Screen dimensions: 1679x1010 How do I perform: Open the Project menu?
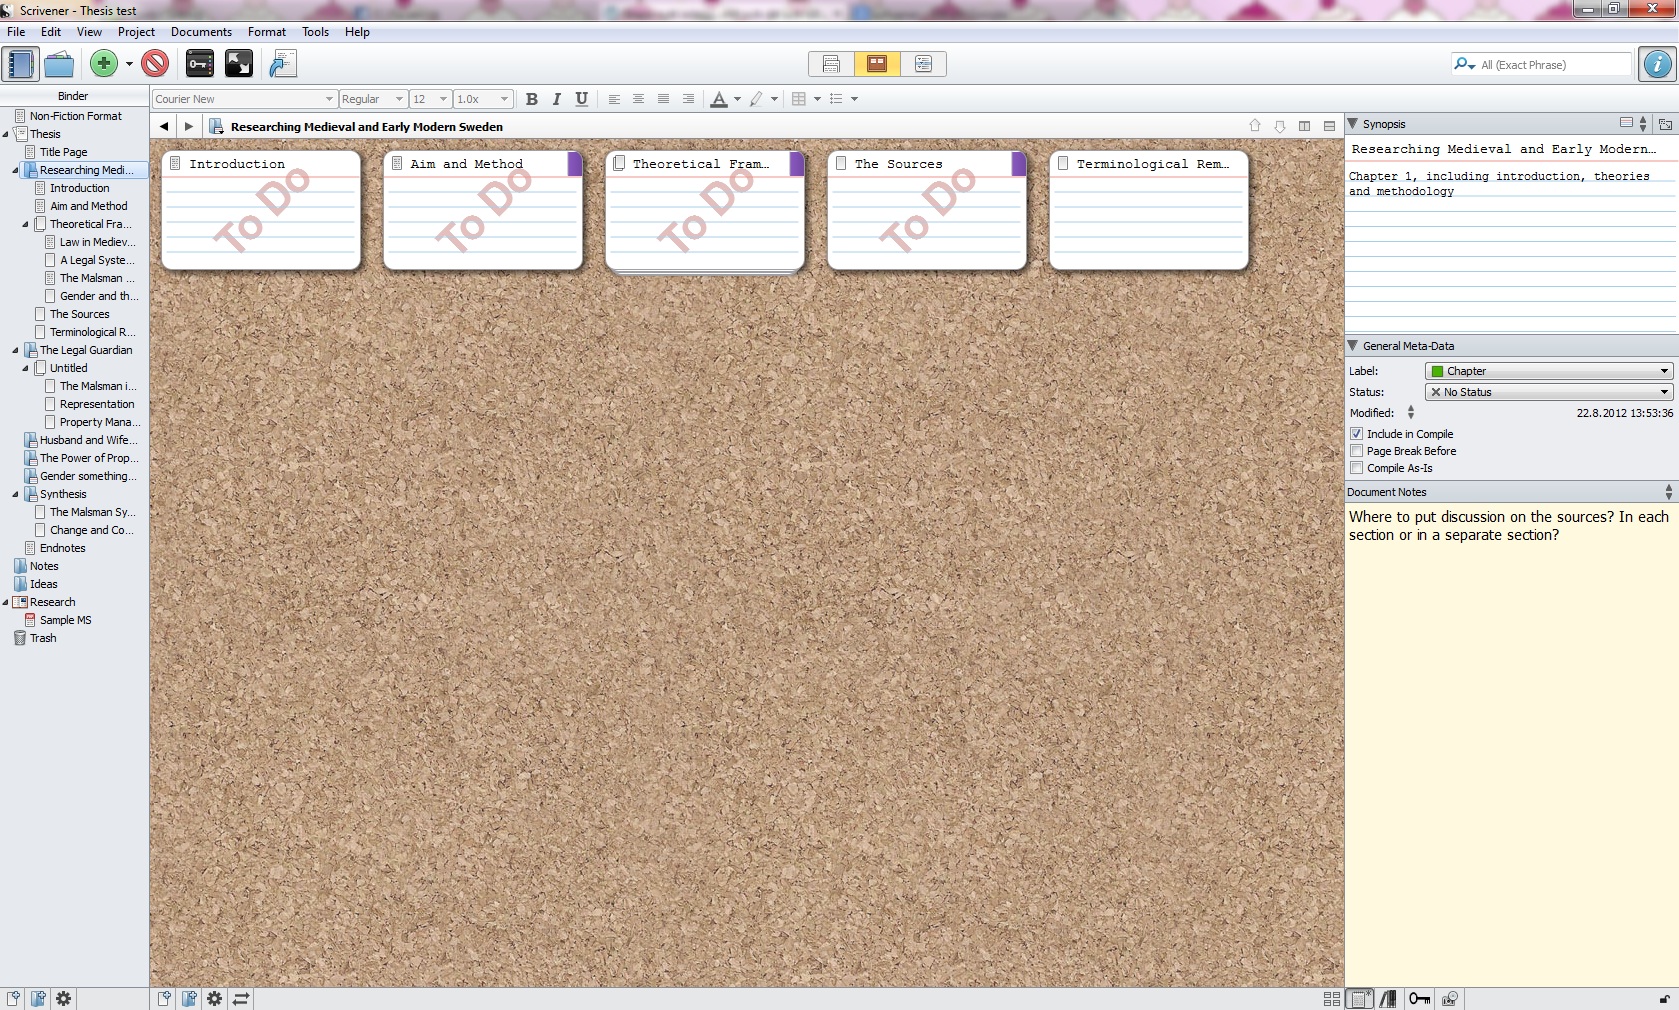pyautogui.click(x=136, y=32)
